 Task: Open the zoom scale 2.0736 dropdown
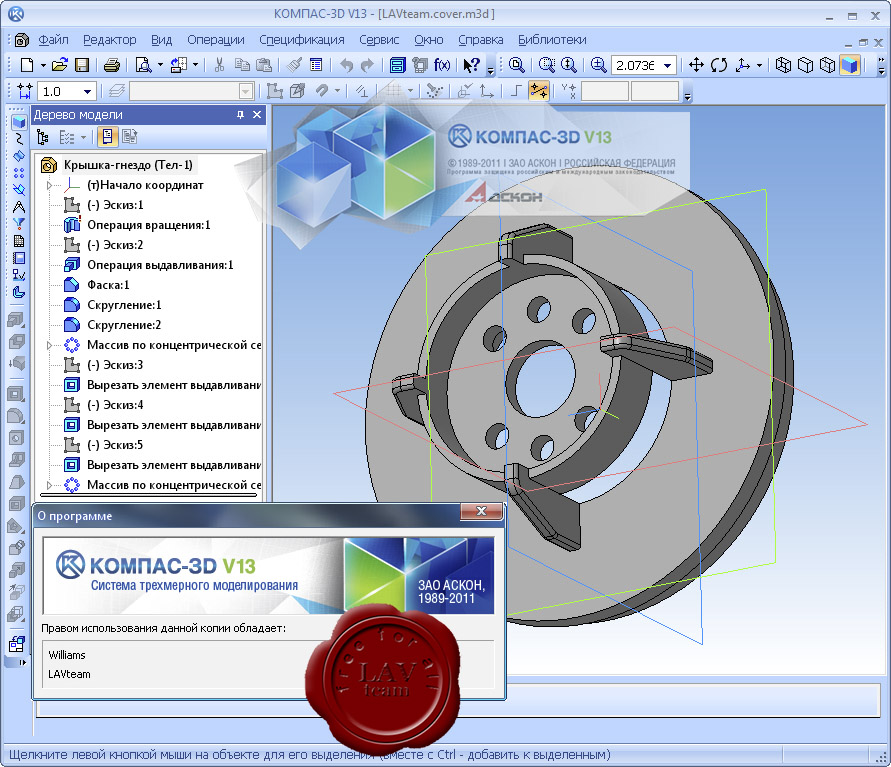tap(668, 66)
